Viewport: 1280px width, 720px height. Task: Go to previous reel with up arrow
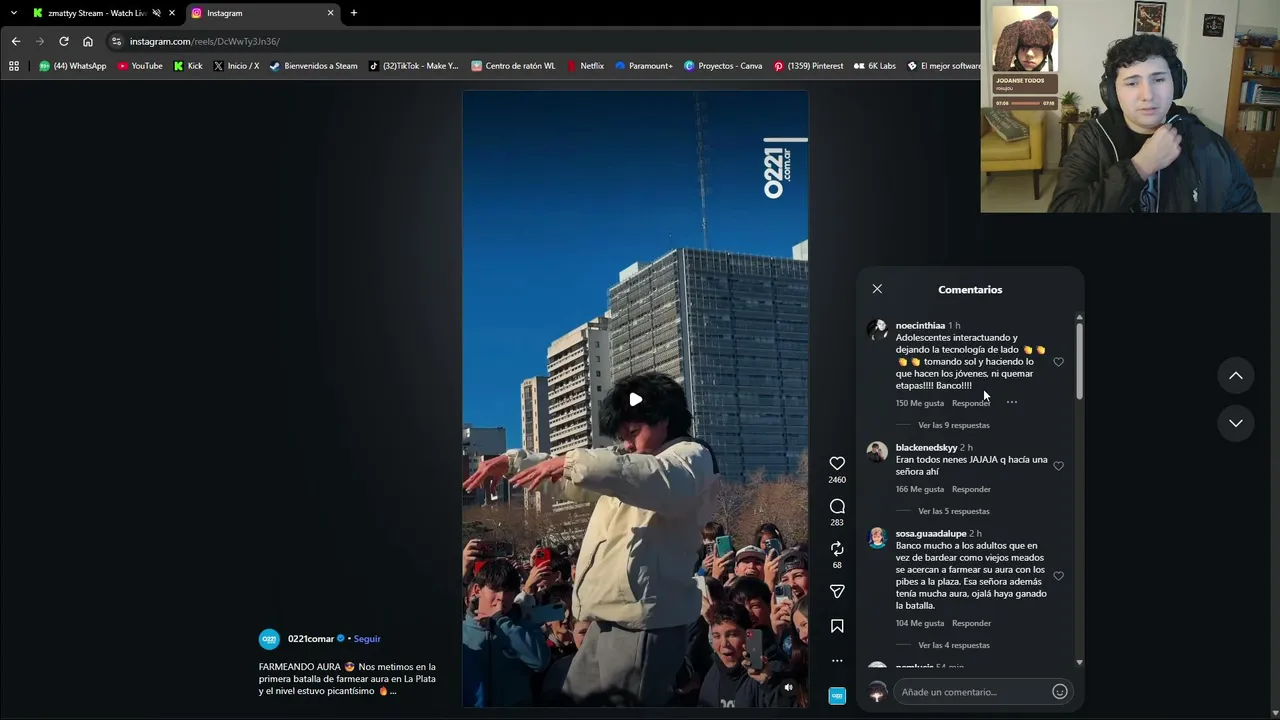(x=1236, y=376)
